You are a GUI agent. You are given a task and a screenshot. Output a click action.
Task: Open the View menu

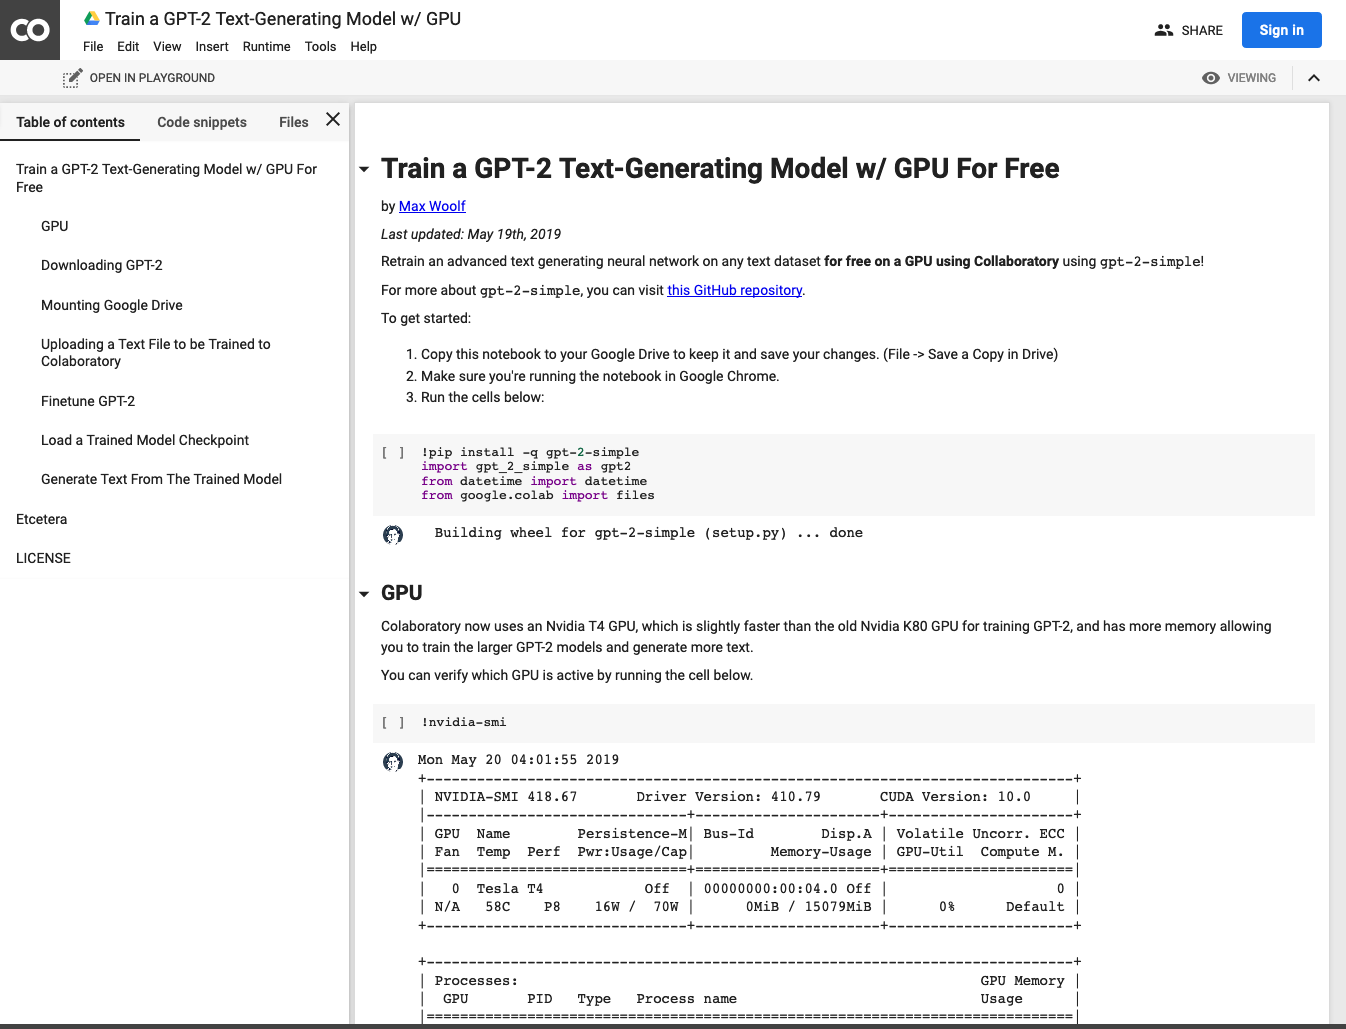click(167, 46)
